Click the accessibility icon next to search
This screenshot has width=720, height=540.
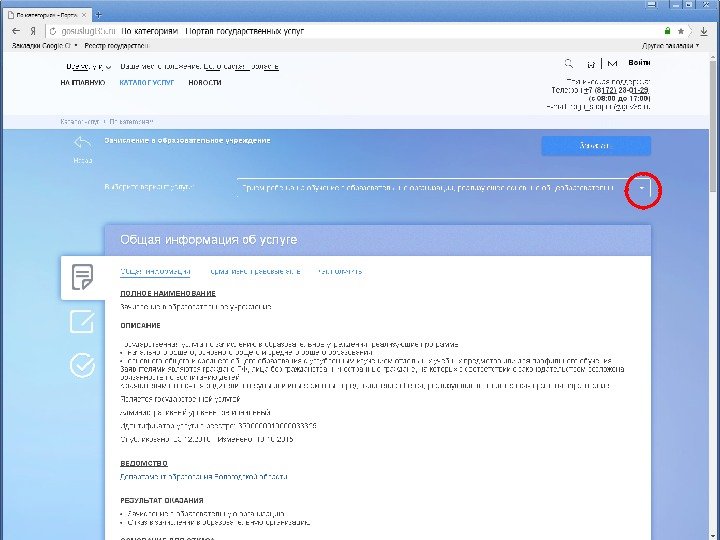click(591, 64)
